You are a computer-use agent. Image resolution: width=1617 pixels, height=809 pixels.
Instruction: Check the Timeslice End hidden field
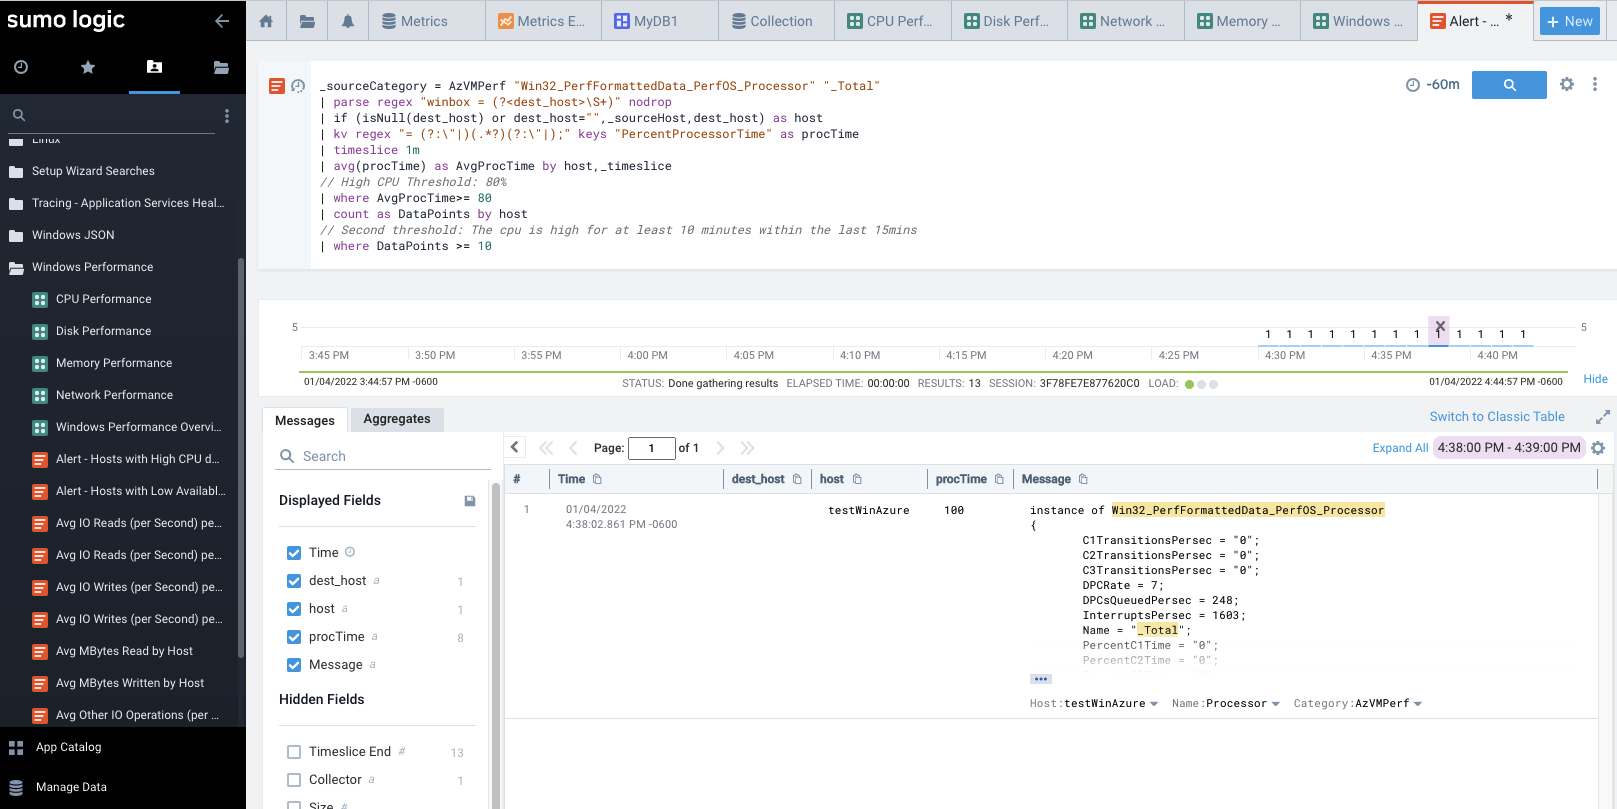point(294,752)
